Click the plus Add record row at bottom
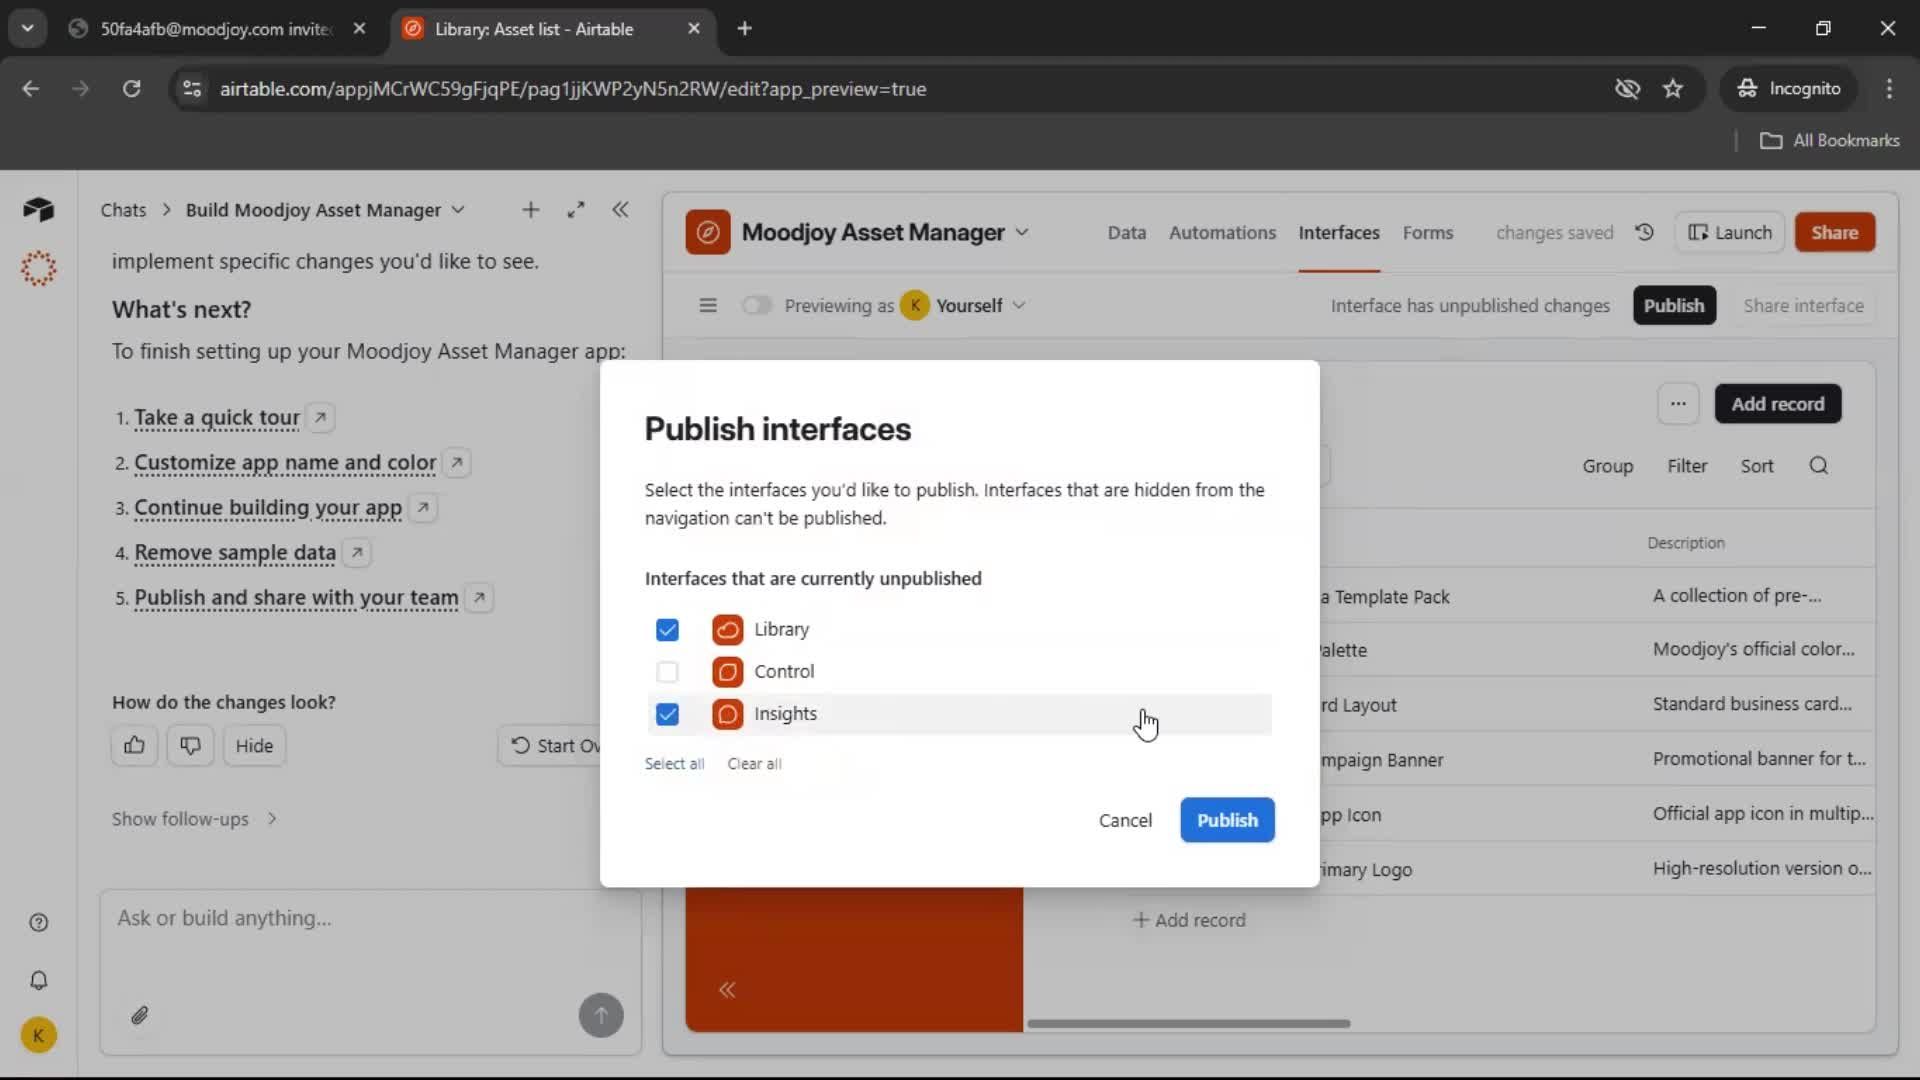The height and width of the screenshot is (1080, 1920). pyautogui.click(x=1189, y=920)
